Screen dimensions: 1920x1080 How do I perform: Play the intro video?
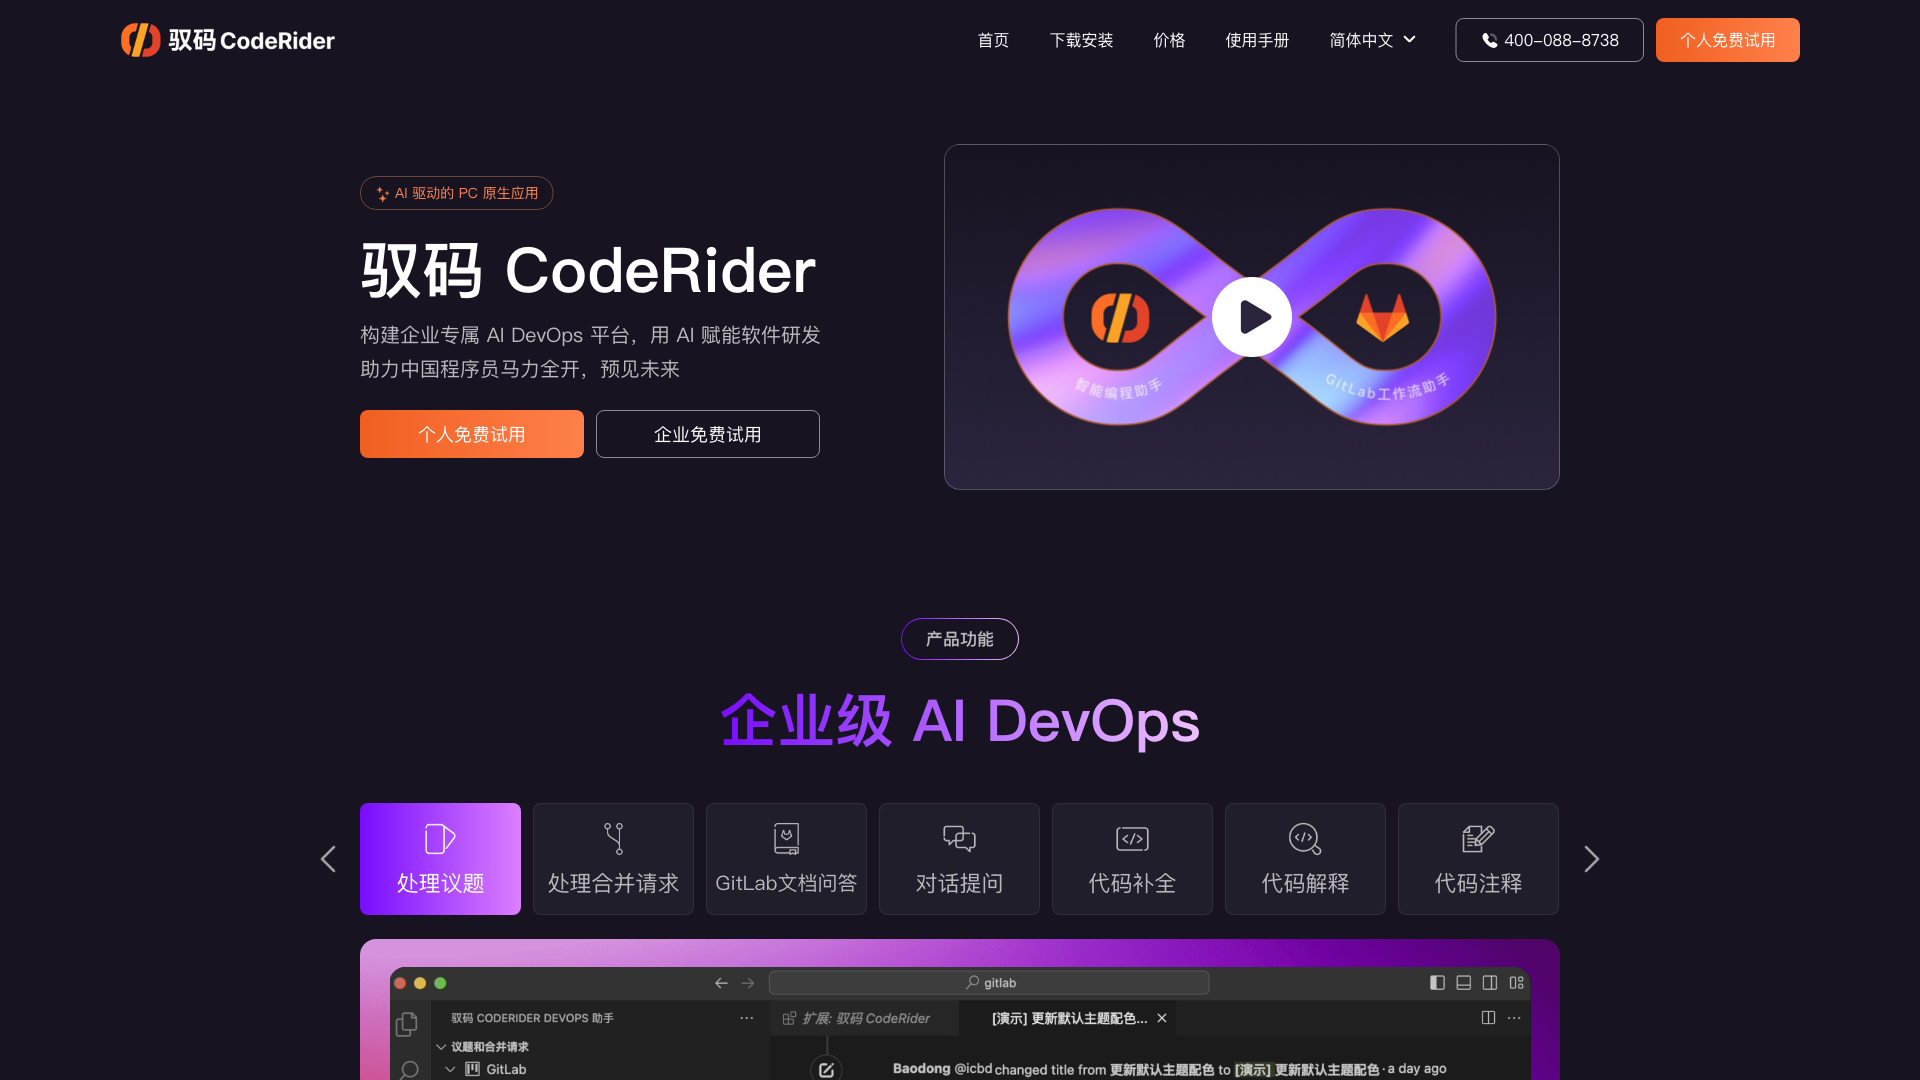tap(1251, 317)
